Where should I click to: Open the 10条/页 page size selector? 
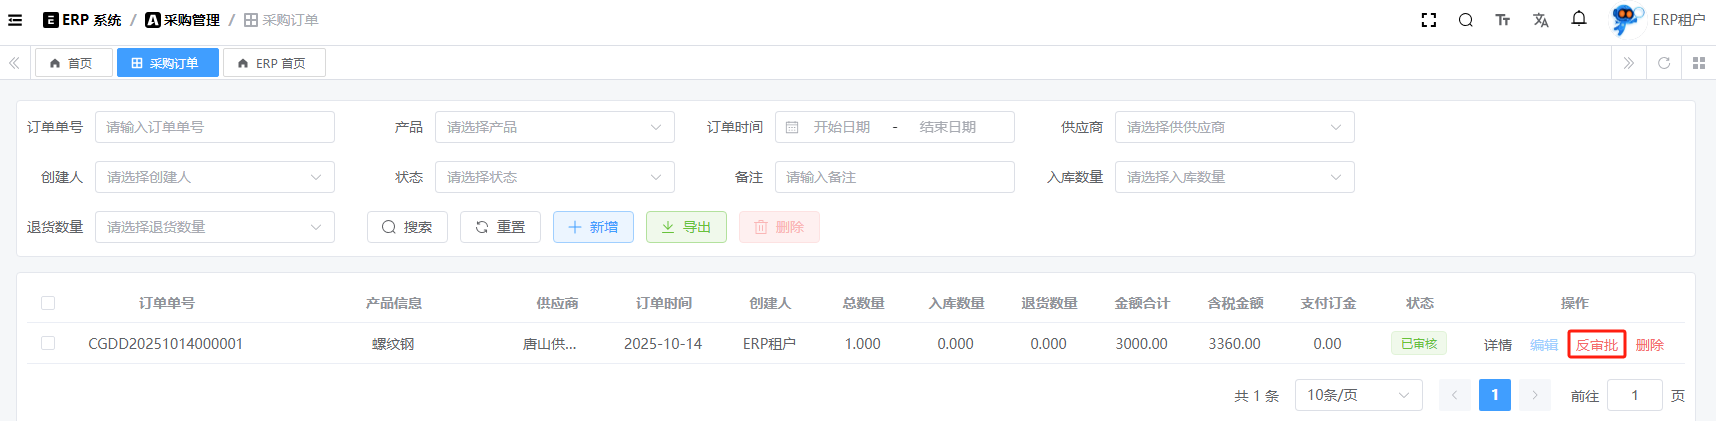click(1357, 395)
